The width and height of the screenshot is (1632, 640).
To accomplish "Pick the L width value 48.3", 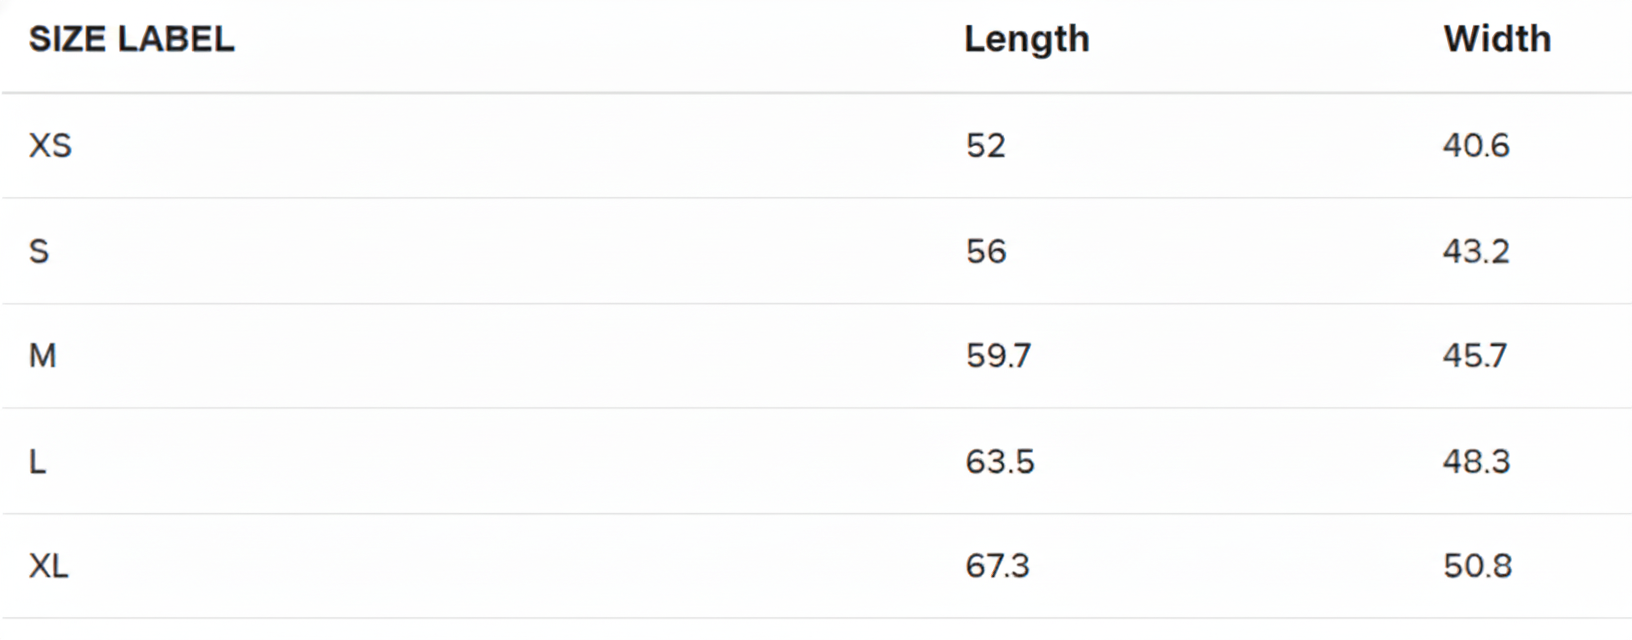I will (x=1475, y=462).
